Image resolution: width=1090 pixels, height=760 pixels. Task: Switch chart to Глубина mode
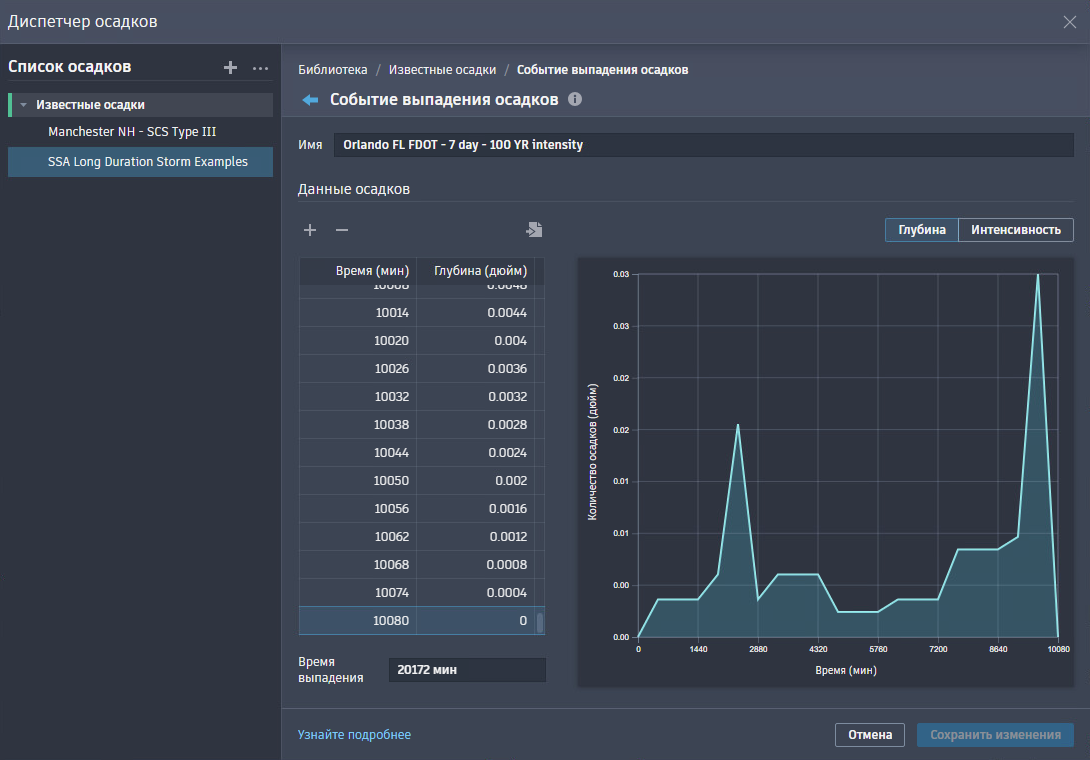point(922,230)
